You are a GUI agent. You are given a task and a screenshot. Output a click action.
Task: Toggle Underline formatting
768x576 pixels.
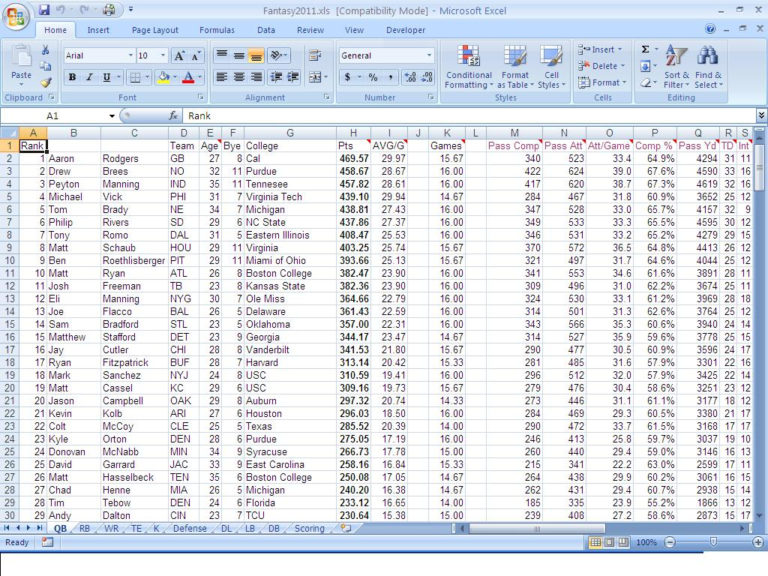coord(107,77)
